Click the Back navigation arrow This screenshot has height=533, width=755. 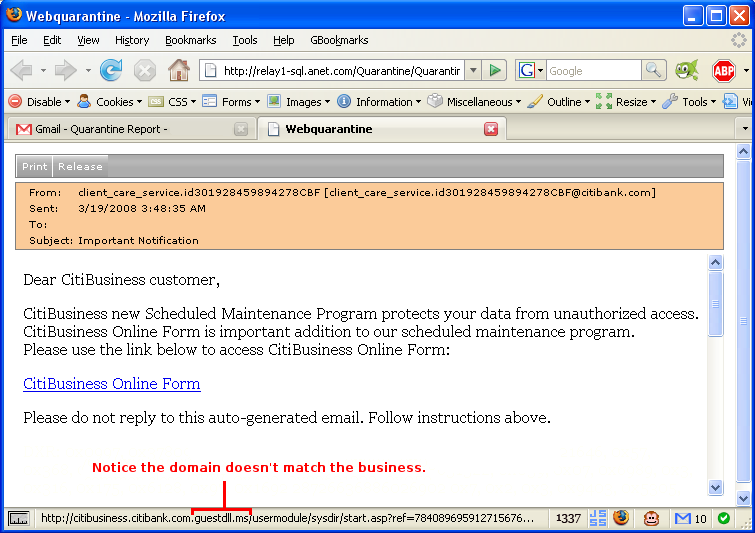click(x=21, y=71)
